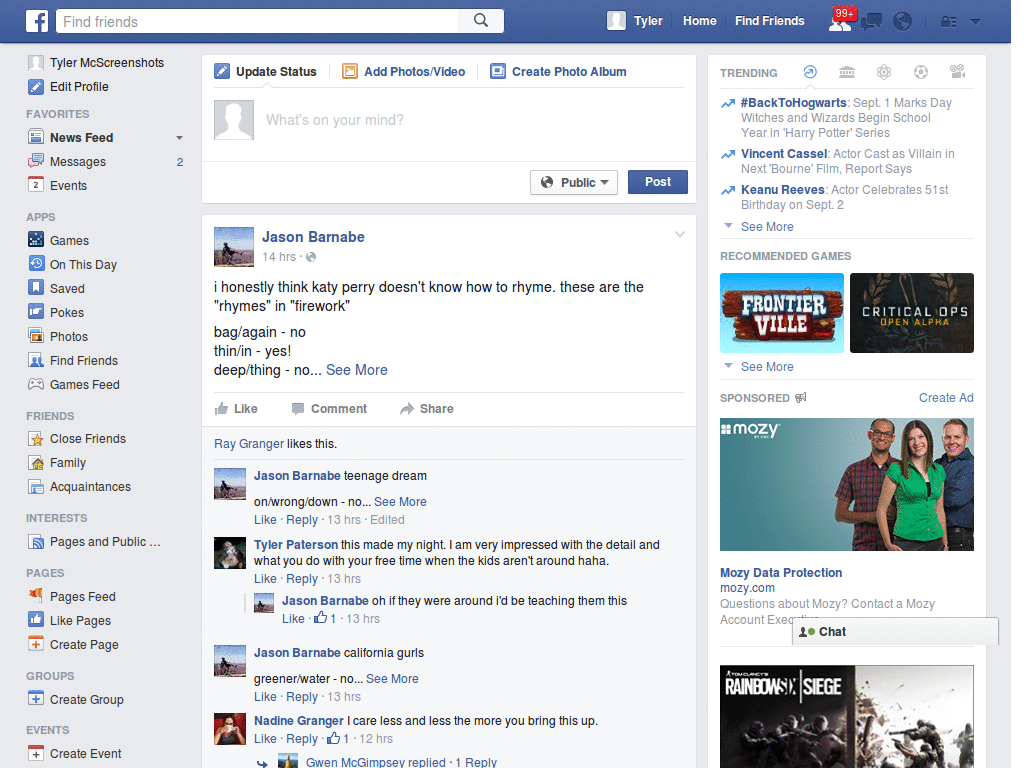
Task: Select Add Photos/Video tab
Action: pos(404,71)
